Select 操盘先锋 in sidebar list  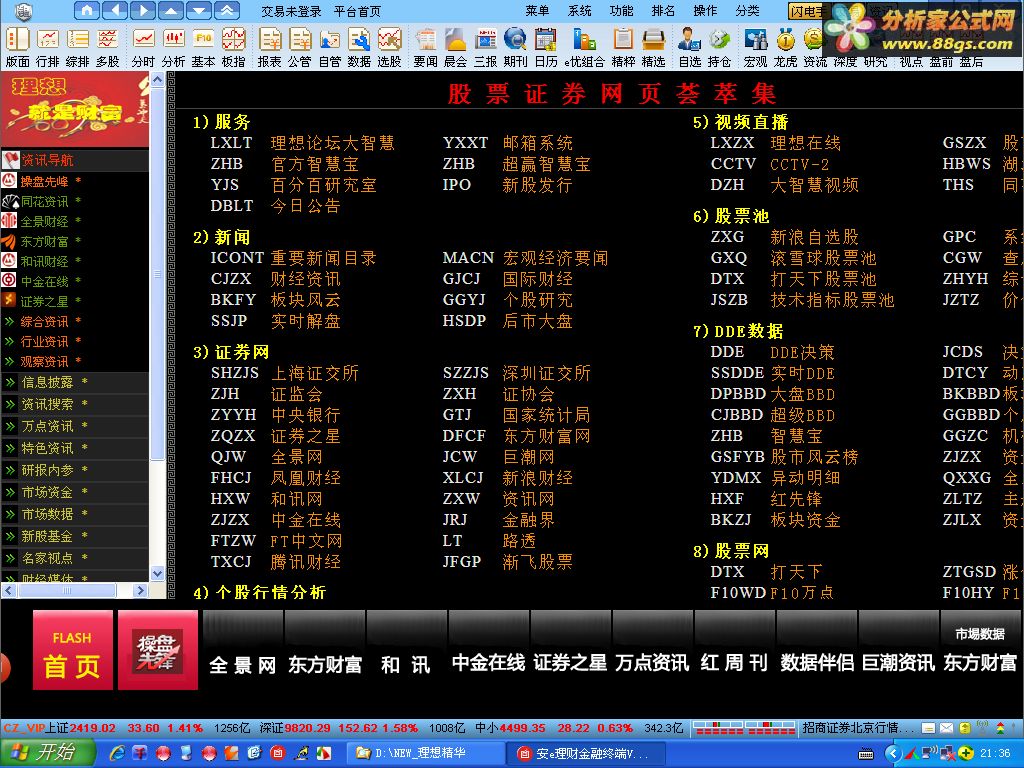pos(44,181)
